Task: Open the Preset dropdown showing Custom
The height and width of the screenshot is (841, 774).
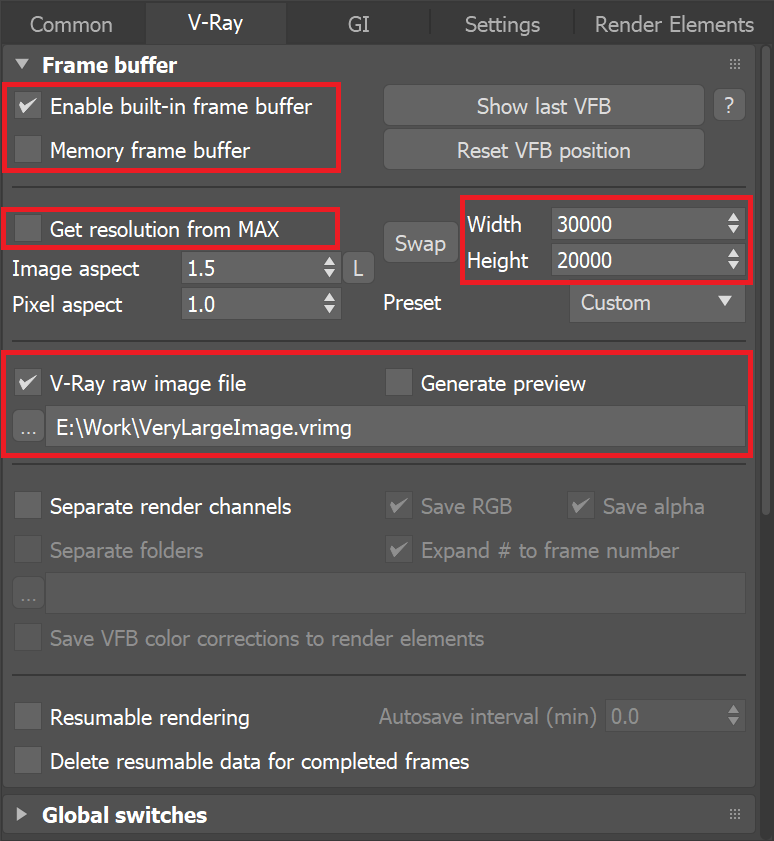Action: (x=657, y=303)
